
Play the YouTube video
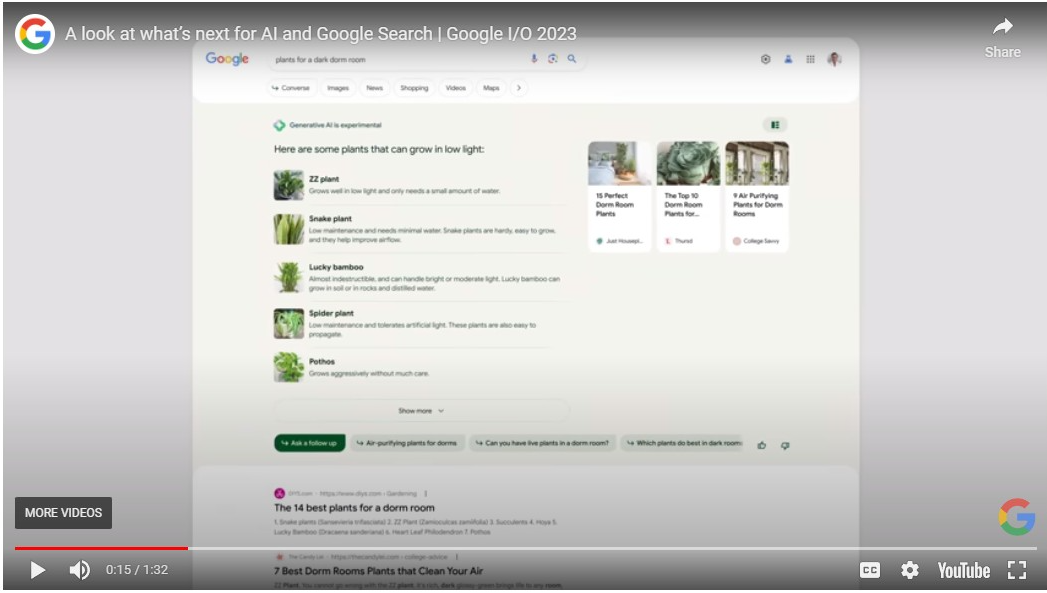click(x=37, y=570)
